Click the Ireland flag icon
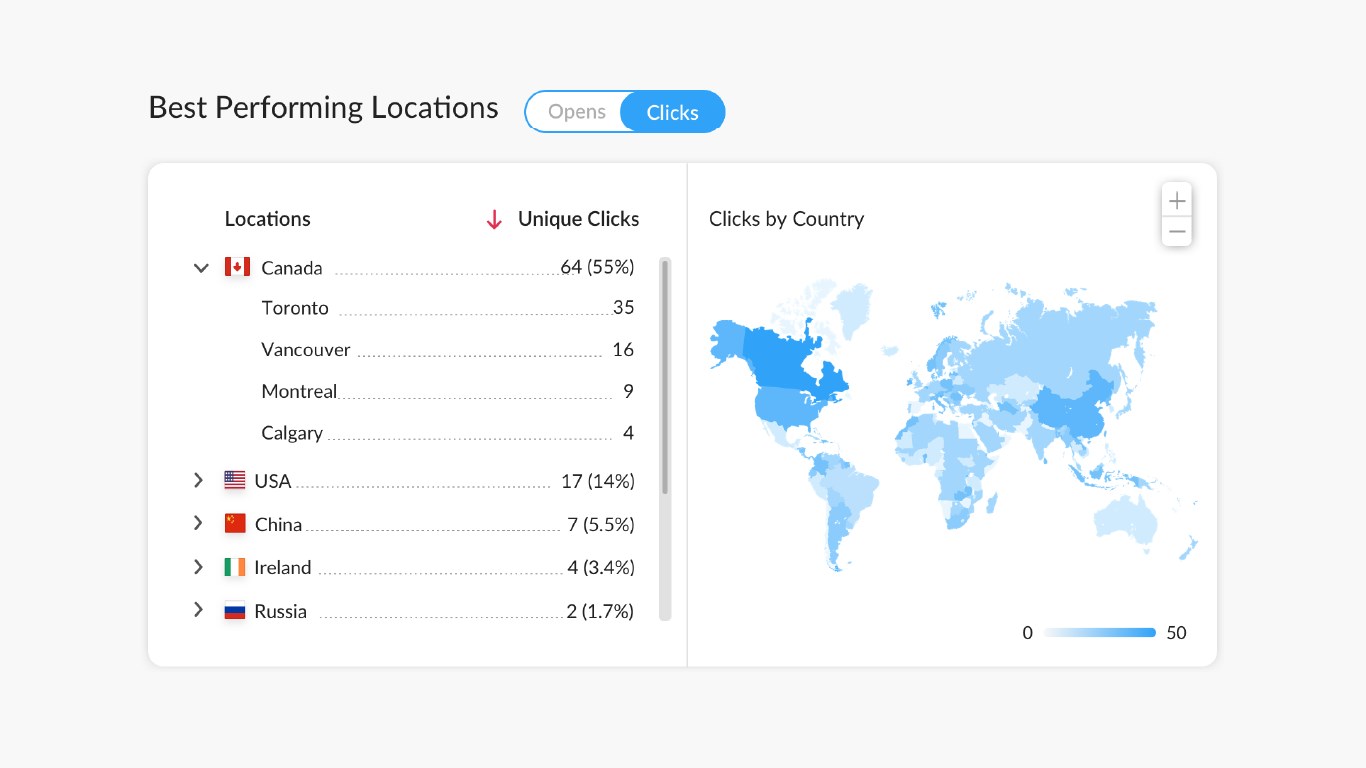This screenshot has width=1366, height=768. coord(234,567)
